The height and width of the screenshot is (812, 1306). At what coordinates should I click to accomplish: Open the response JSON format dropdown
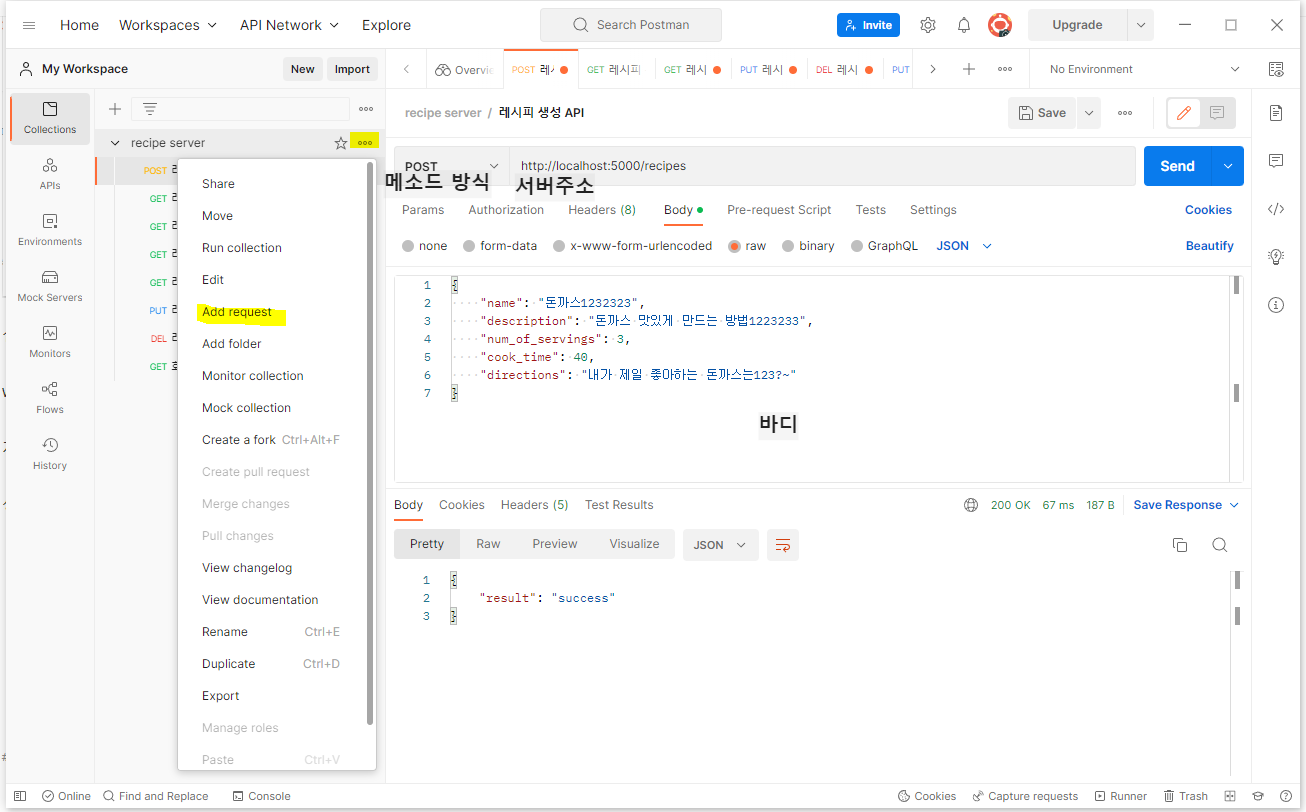[x=720, y=545]
